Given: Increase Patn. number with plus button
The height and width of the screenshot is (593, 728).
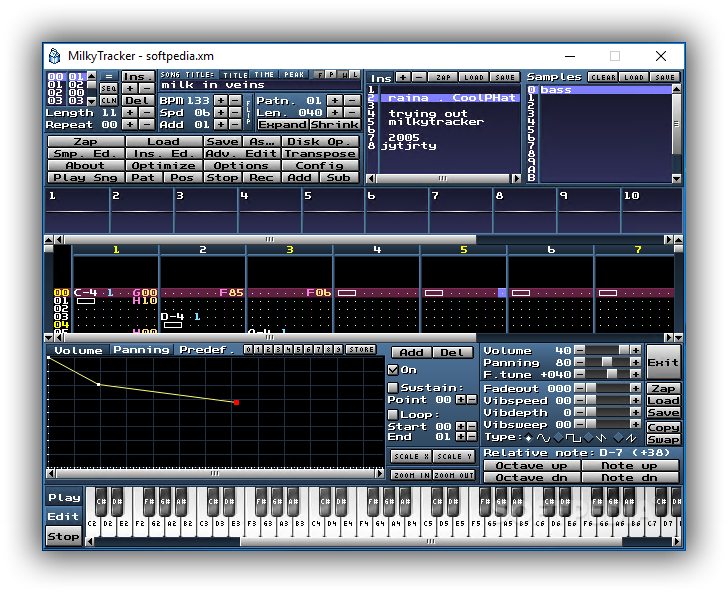Looking at the screenshot, I should 335,100.
